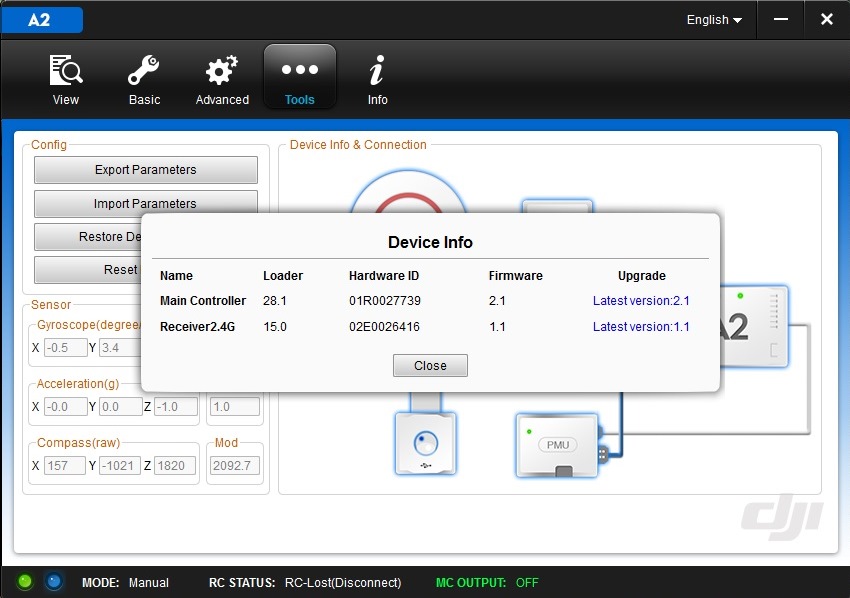
Task: Click the acceleration field showing 1.0
Action: click(235, 407)
